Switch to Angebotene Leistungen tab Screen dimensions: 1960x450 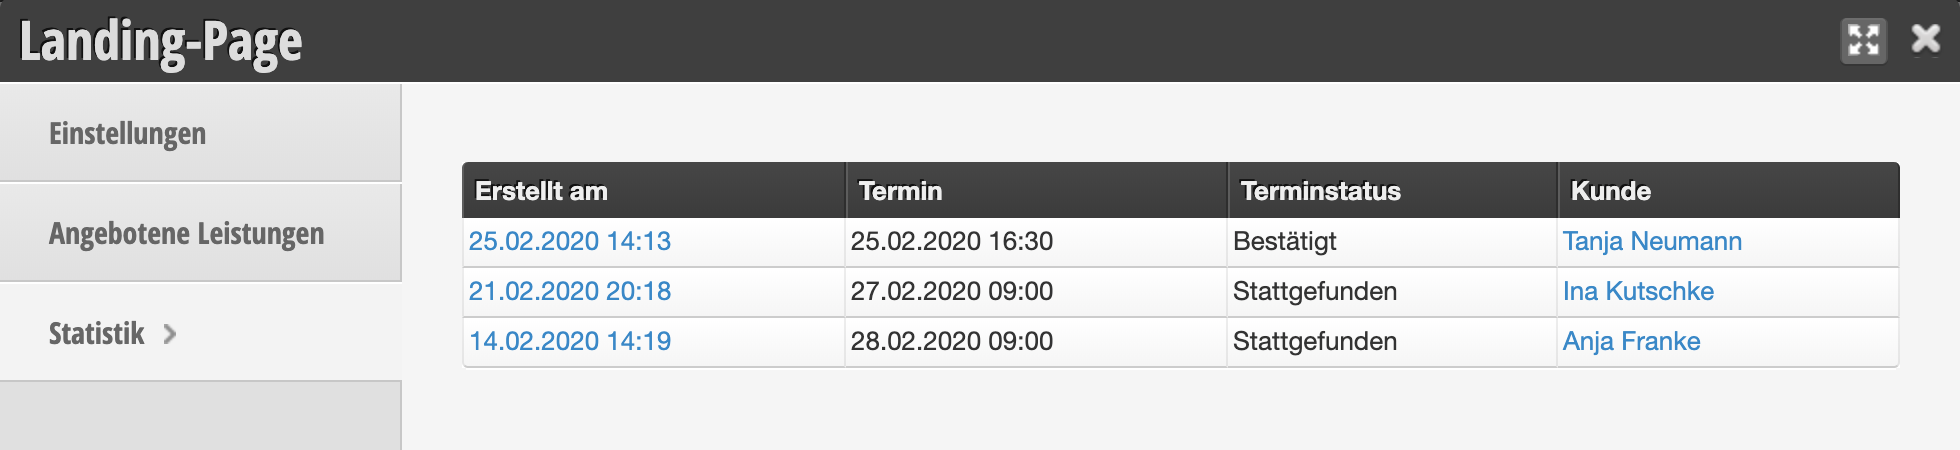200,233
